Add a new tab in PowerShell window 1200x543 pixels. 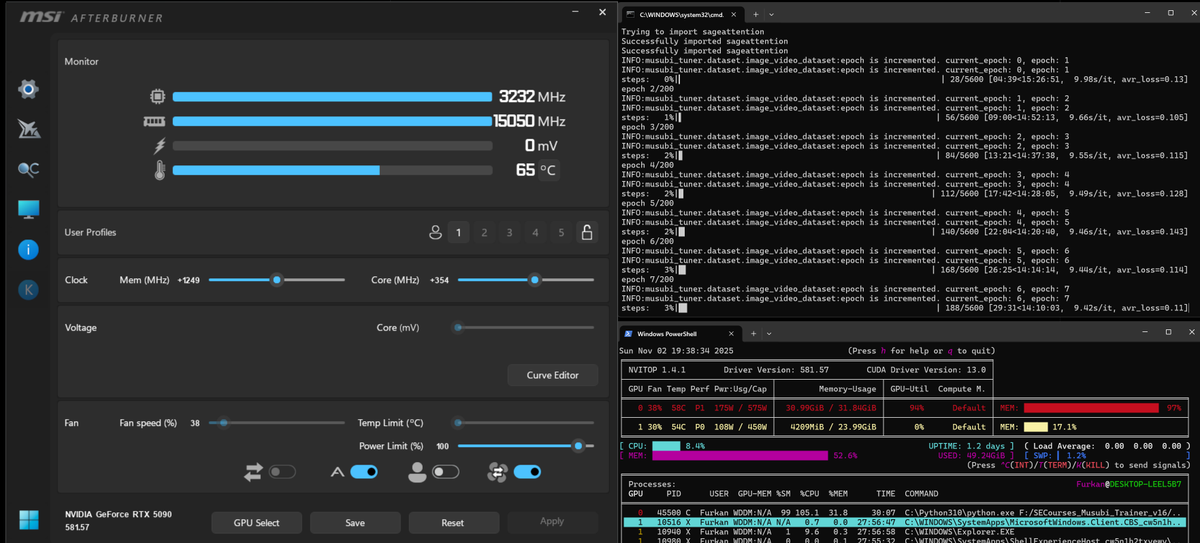click(753, 333)
